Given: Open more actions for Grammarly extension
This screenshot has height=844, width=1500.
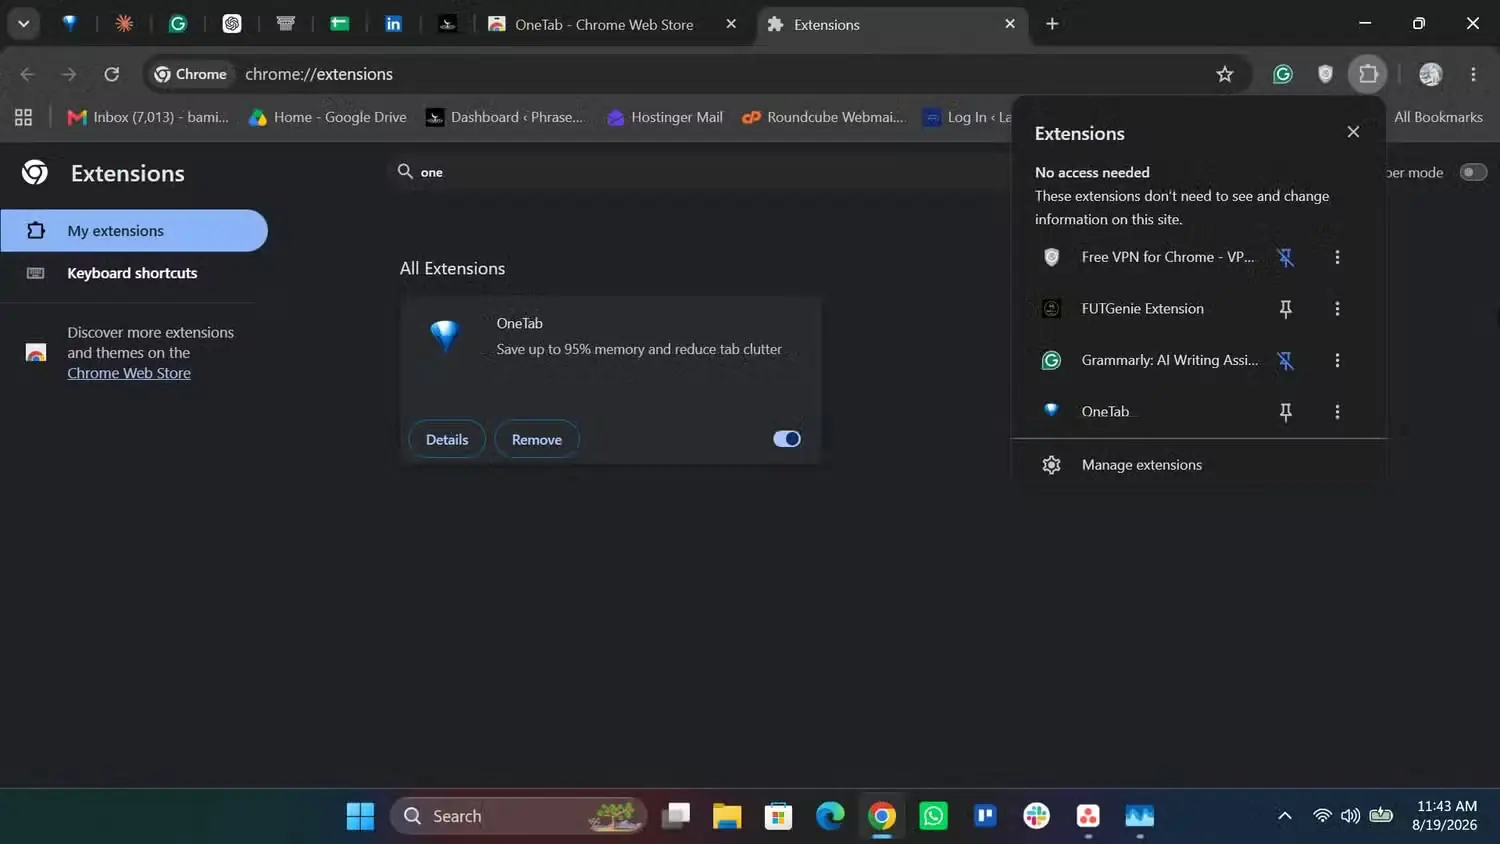Looking at the screenshot, I should point(1337,360).
